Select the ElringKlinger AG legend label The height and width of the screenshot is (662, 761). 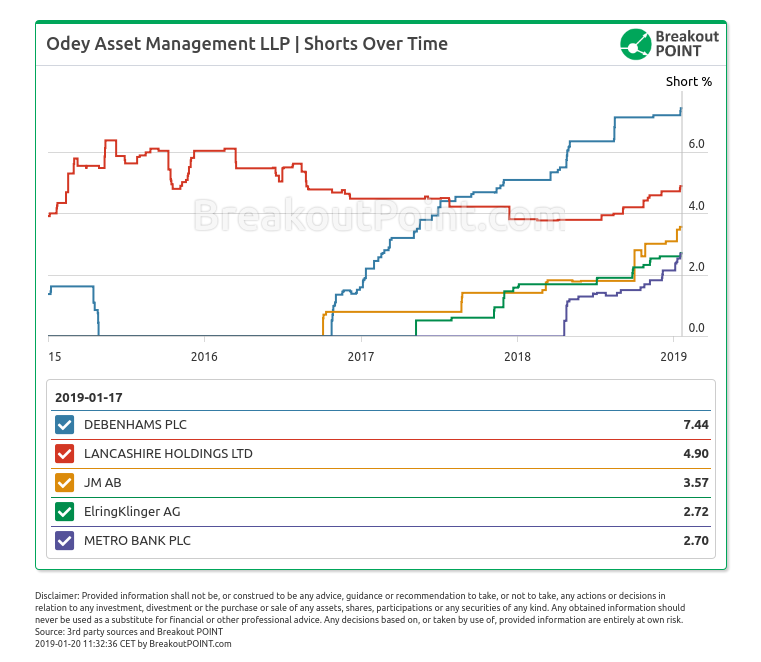coord(132,512)
